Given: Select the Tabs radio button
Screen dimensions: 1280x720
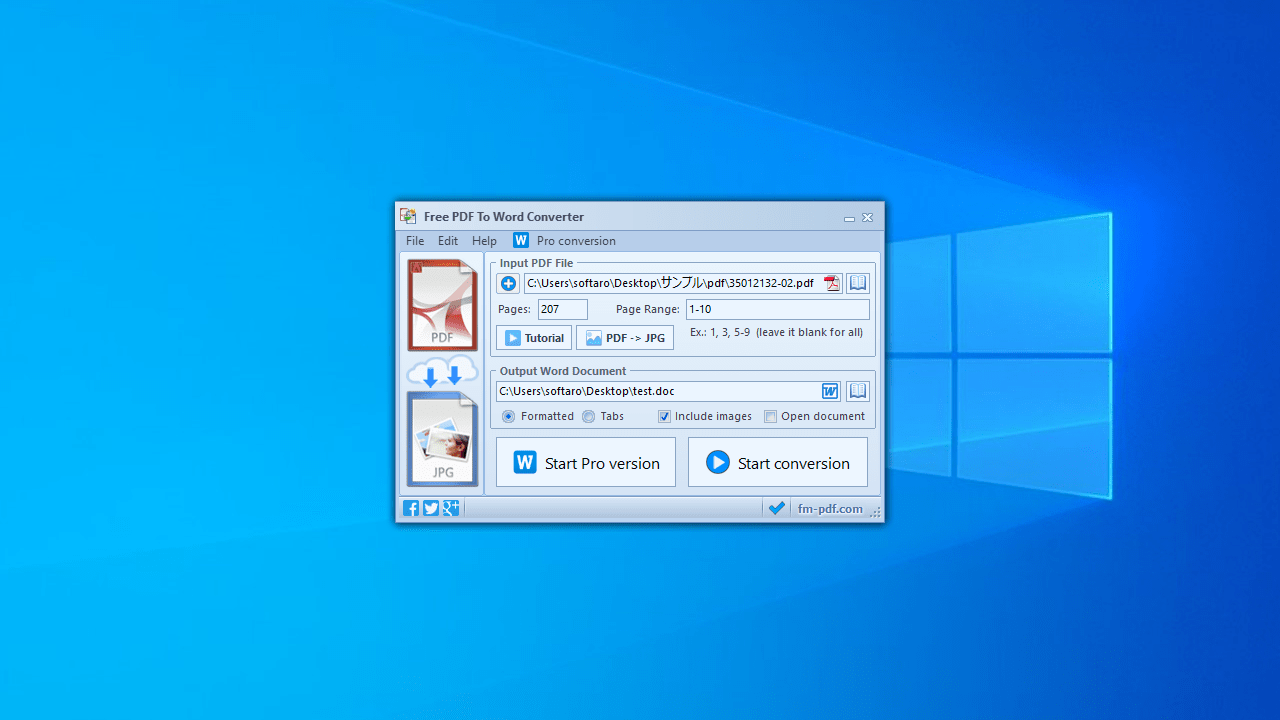Looking at the screenshot, I should point(588,416).
